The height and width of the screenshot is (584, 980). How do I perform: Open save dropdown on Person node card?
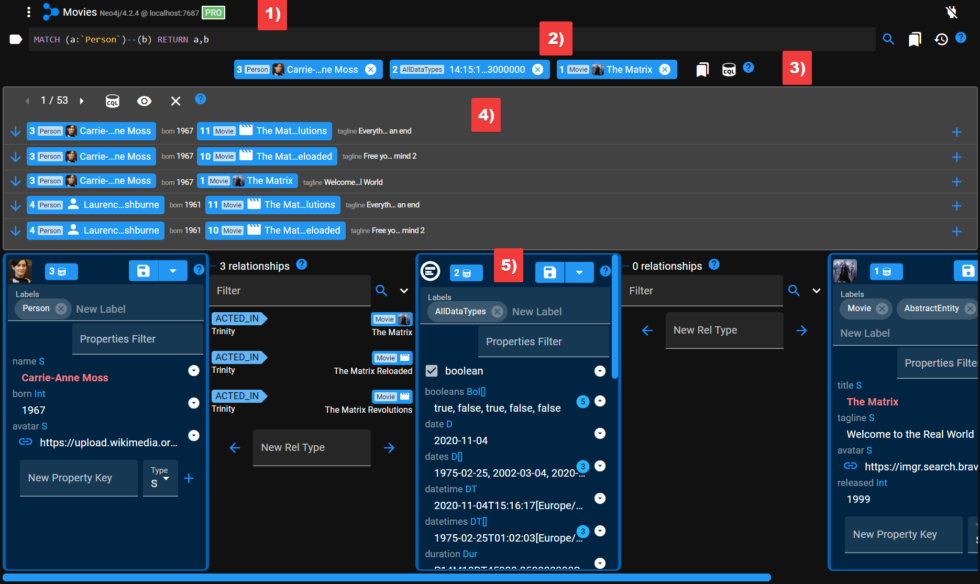click(172, 271)
